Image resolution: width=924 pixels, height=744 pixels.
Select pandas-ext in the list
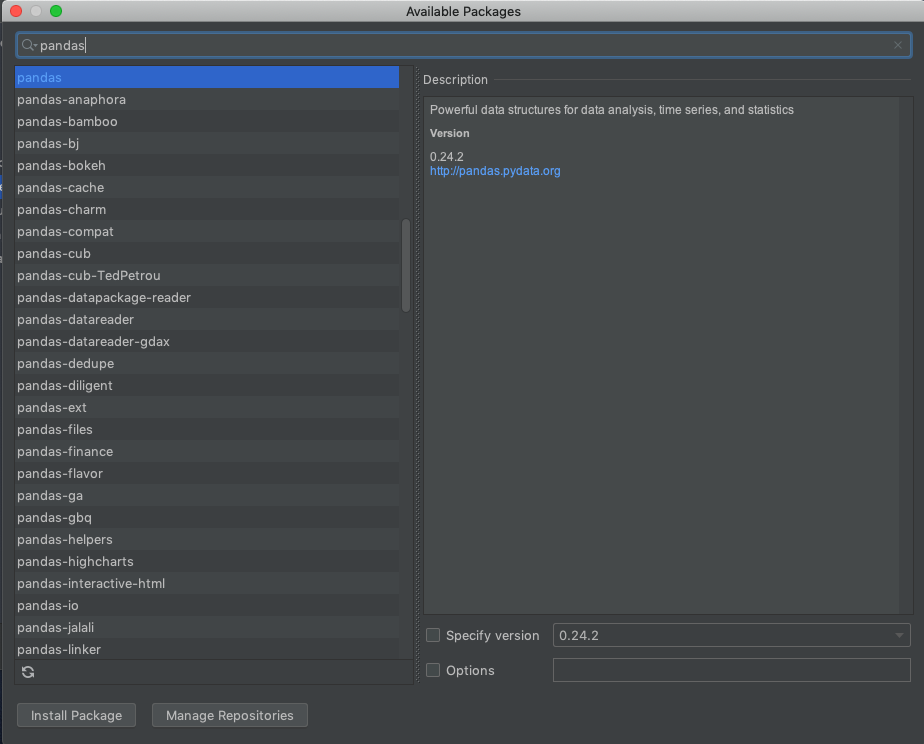pos(207,407)
